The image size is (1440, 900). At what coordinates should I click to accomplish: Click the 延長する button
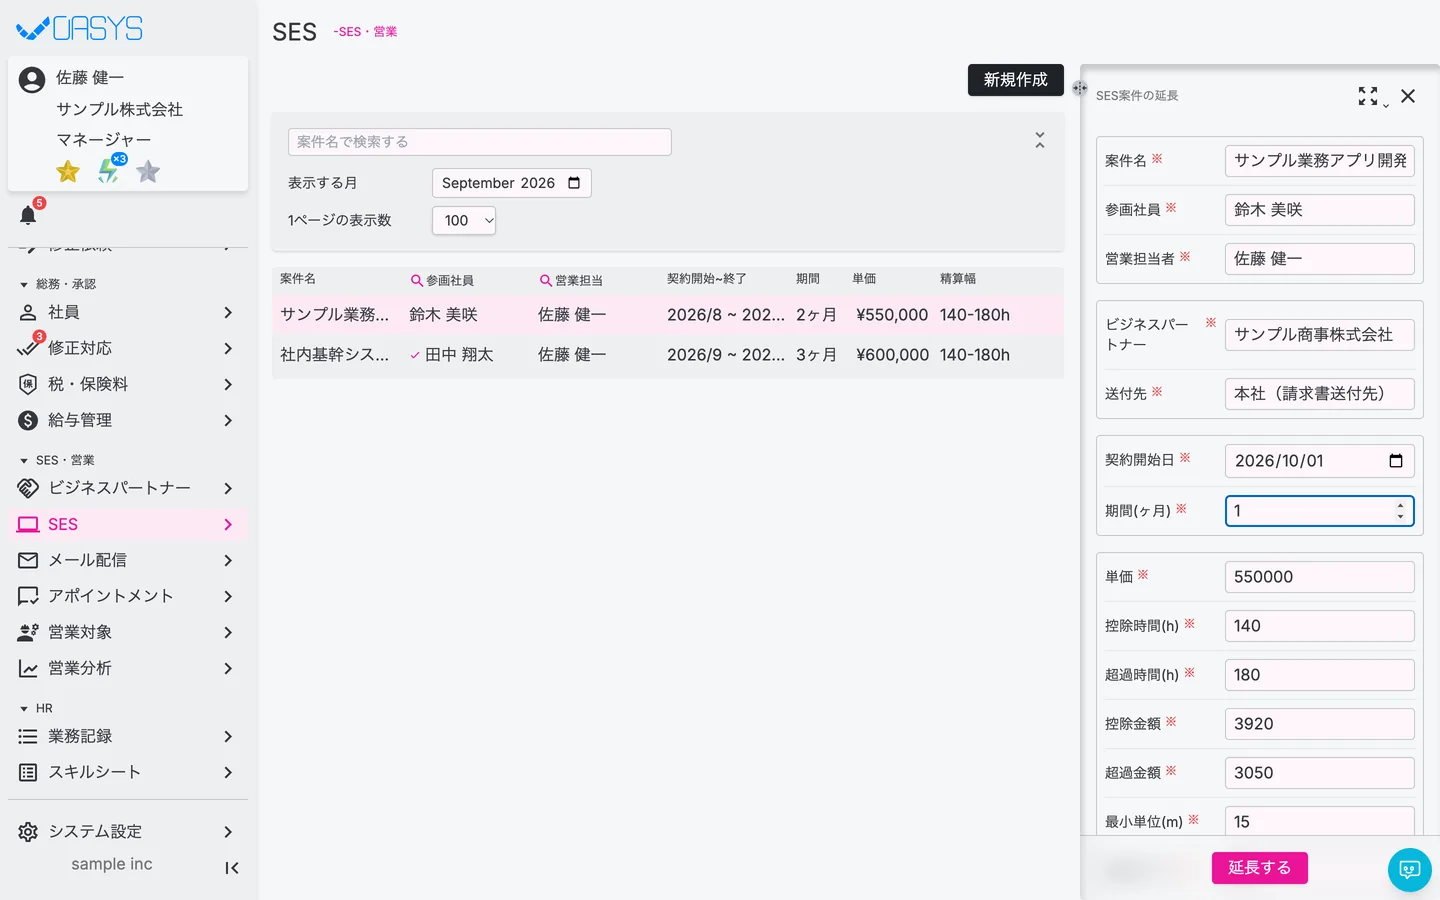[x=1259, y=868]
